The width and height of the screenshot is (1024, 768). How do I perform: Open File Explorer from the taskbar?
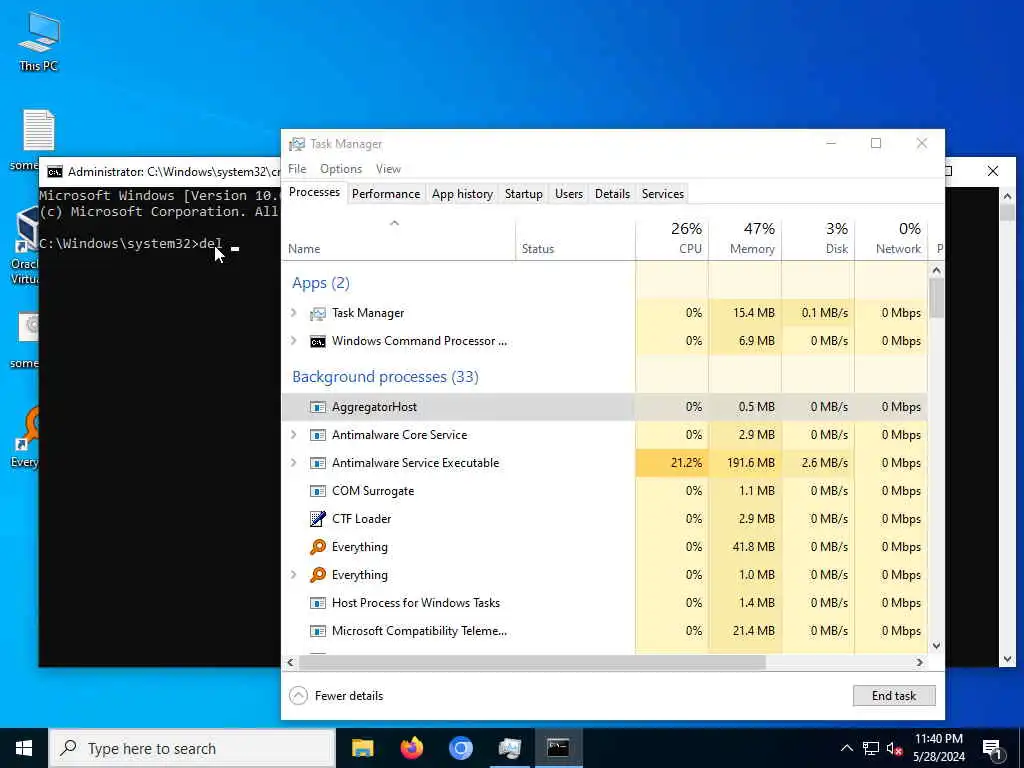tap(362, 748)
